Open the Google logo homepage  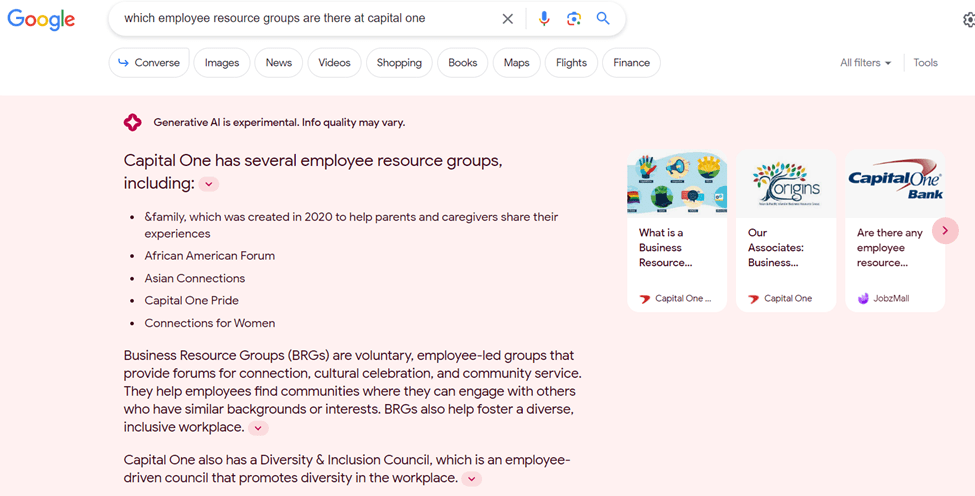[x=41, y=19]
